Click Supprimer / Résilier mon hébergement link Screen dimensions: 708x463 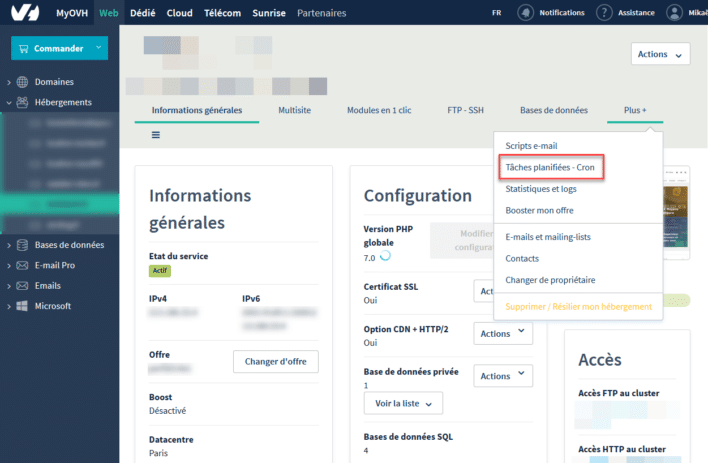(578, 306)
